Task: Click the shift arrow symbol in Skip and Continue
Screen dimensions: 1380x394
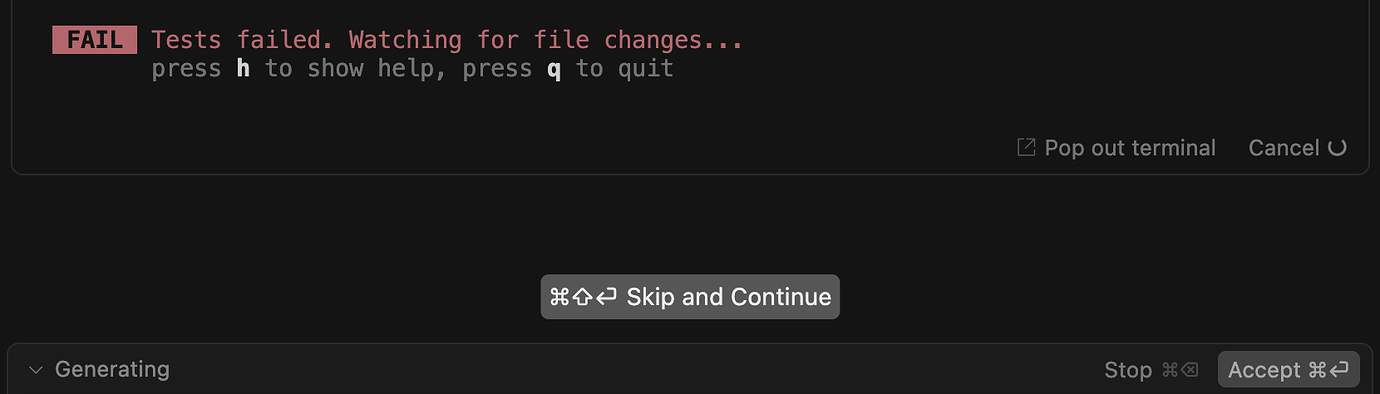Action: coord(583,297)
